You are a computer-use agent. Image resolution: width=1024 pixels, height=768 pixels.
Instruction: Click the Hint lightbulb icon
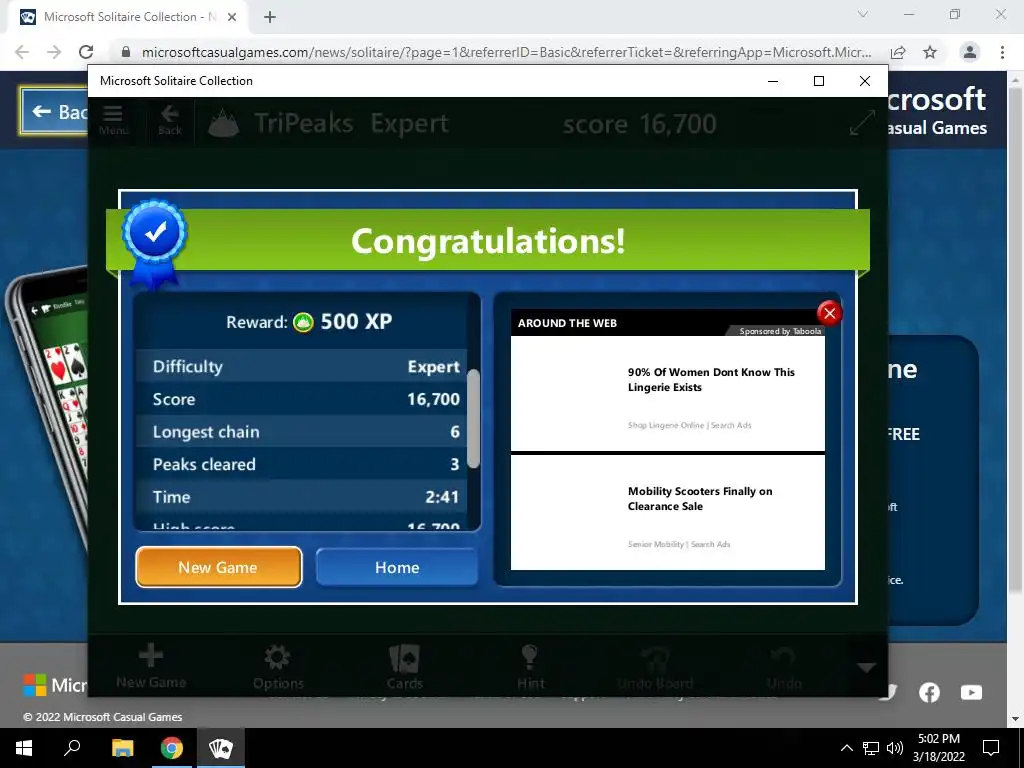530,667
